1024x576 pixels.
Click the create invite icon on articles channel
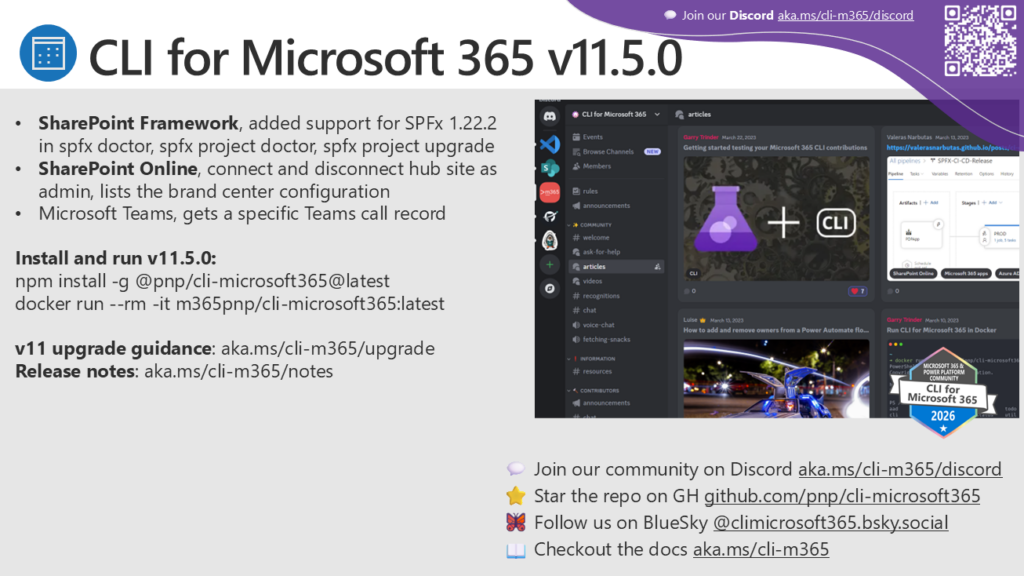coord(657,266)
